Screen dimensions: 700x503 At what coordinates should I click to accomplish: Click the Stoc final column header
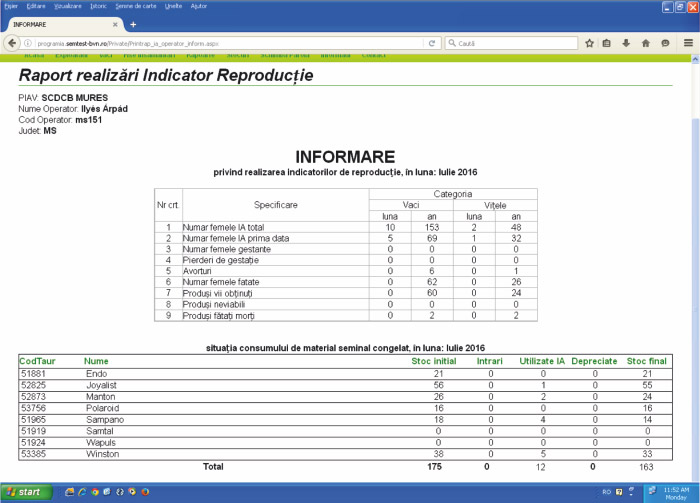pos(646,361)
